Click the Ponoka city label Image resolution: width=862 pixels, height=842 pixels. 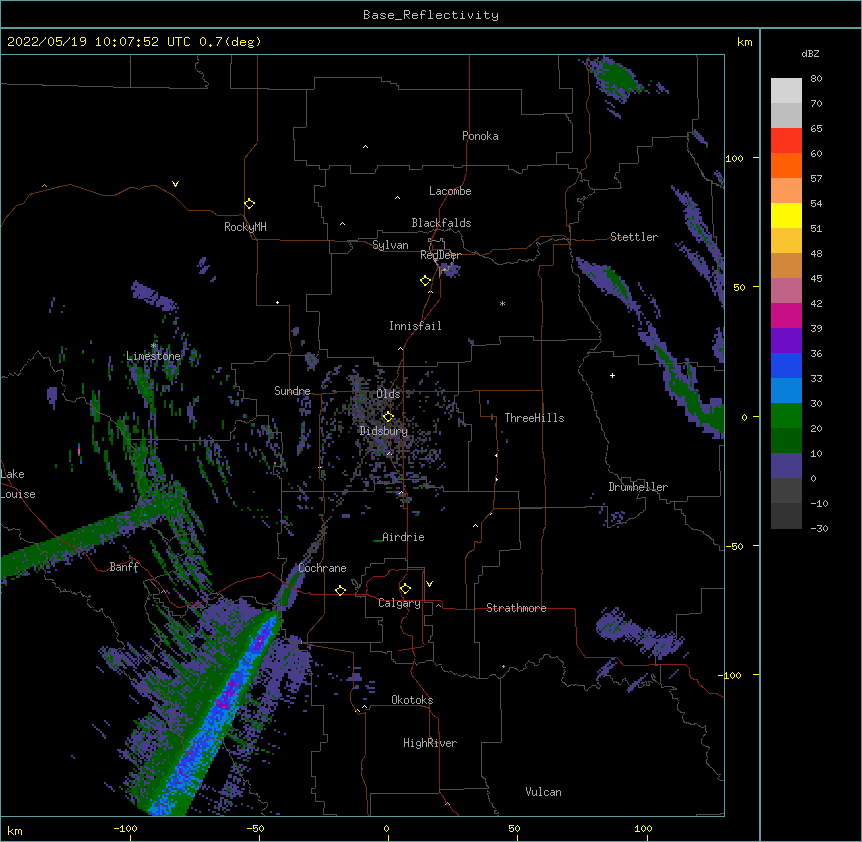pos(480,136)
